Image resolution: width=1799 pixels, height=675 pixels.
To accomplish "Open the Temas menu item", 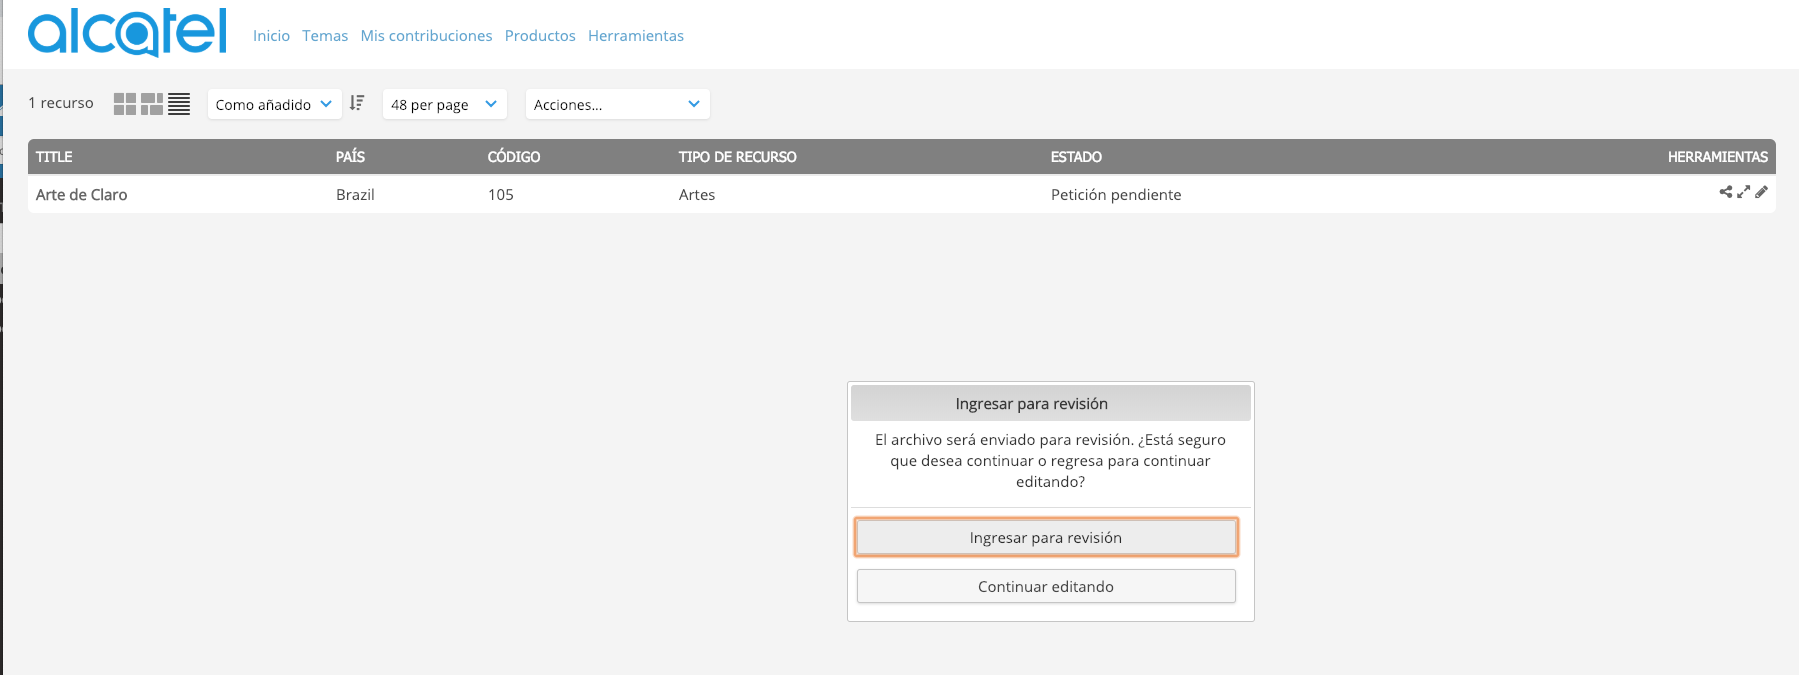I will coord(325,36).
